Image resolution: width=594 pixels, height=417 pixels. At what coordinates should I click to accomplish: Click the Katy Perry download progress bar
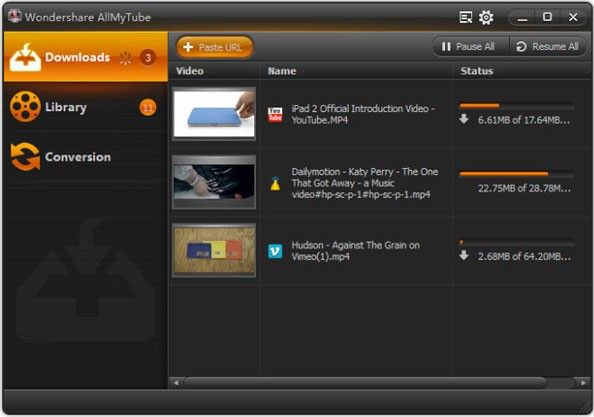click(x=517, y=174)
